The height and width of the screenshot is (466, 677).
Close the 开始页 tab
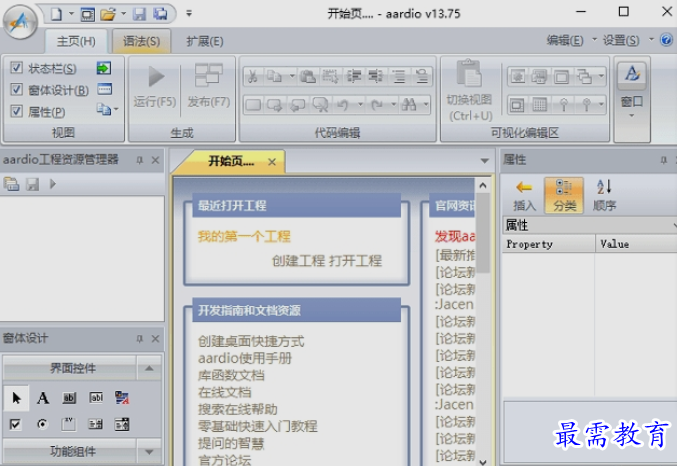coord(272,162)
